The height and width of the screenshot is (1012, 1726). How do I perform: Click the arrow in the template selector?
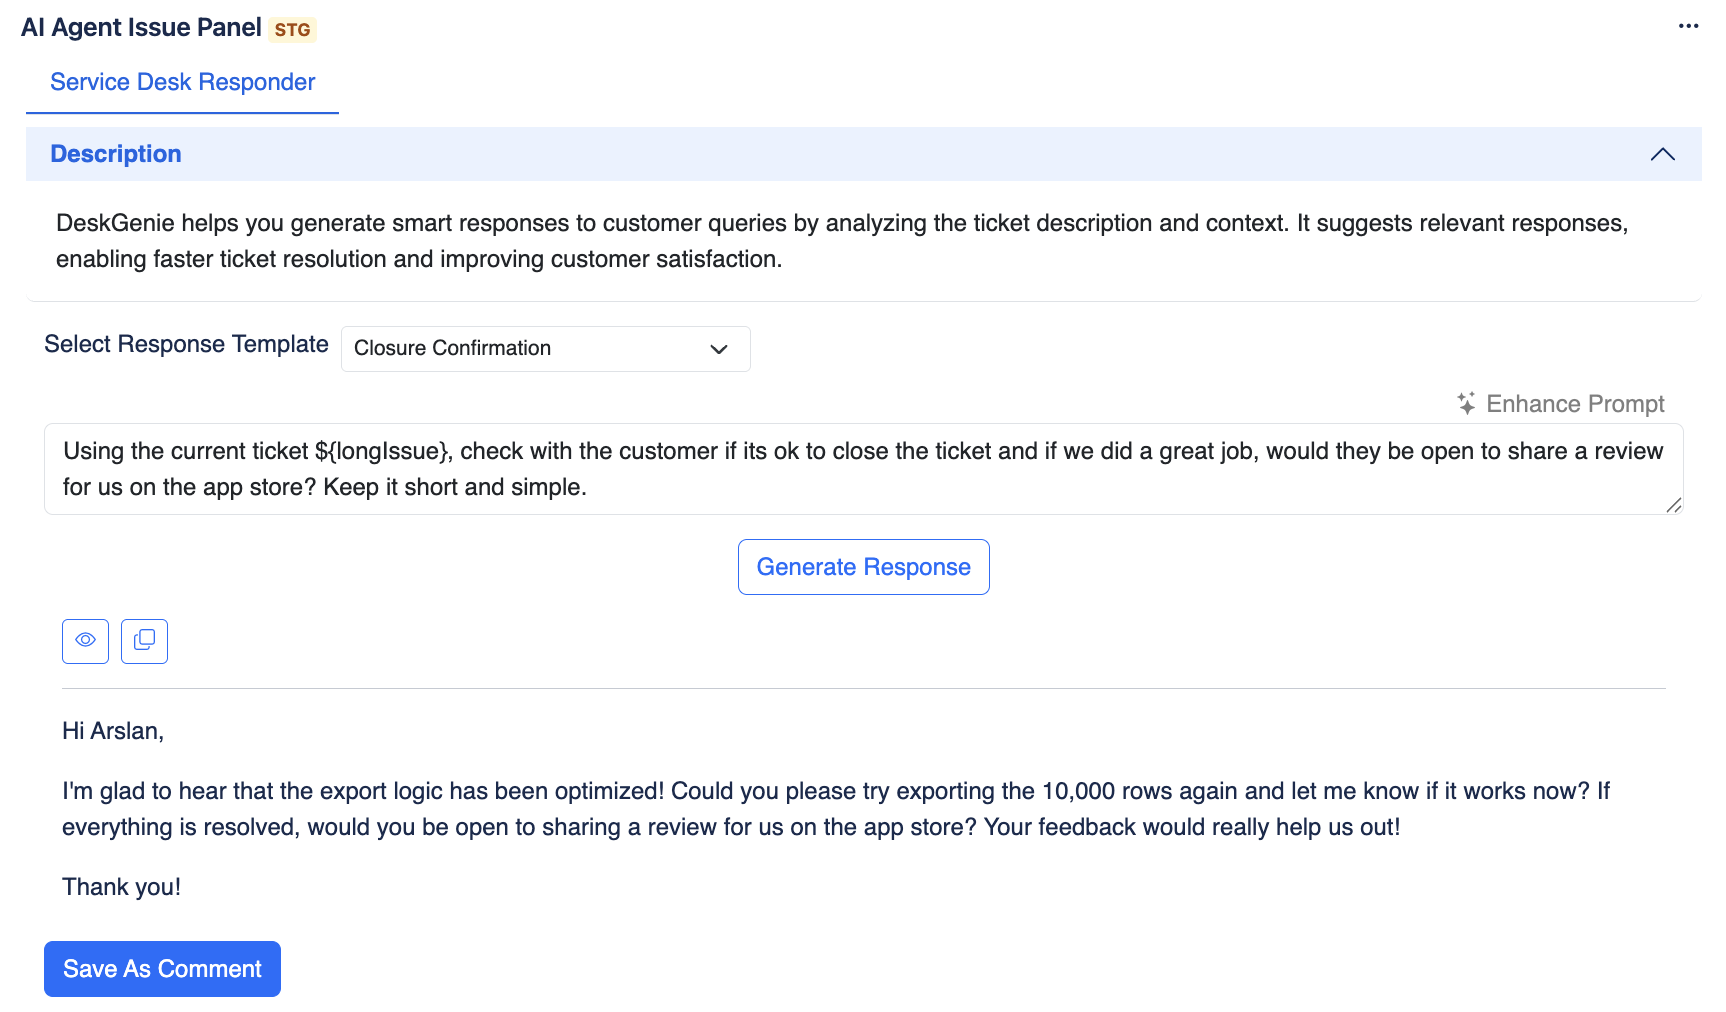[718, 349]
